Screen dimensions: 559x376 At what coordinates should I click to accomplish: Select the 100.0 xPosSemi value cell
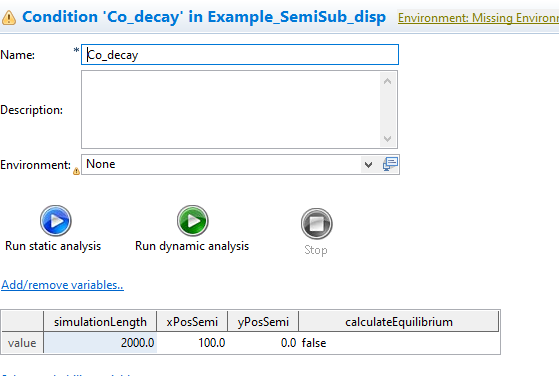pos(192,343)
